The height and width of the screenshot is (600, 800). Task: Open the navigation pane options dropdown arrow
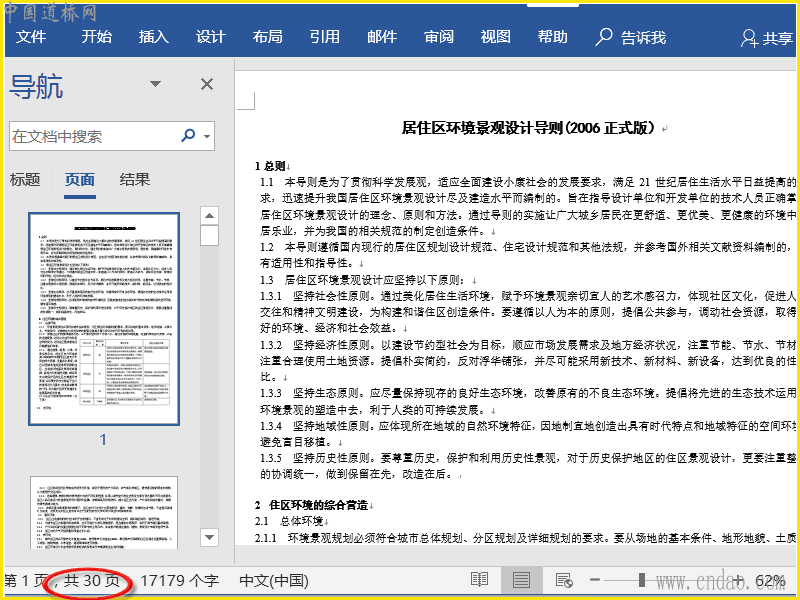[156, 84]
